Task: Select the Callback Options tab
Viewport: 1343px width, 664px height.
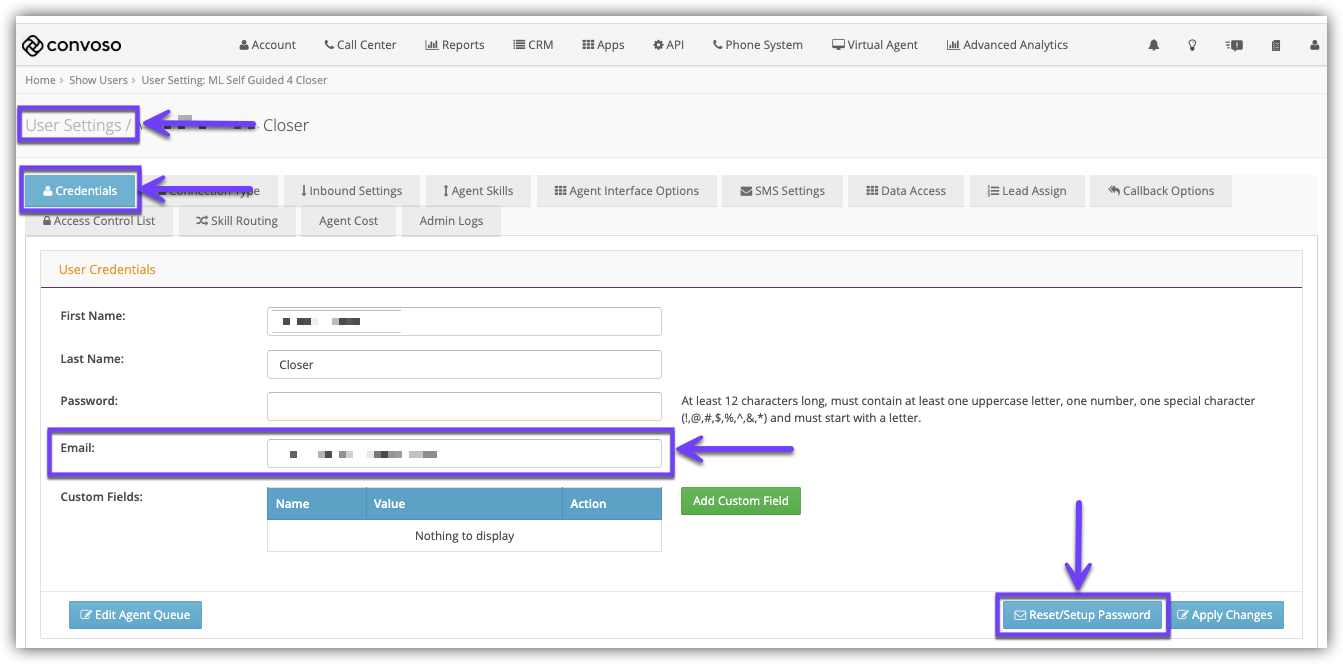Action: pyautogui.click(x=1160, y=191)
